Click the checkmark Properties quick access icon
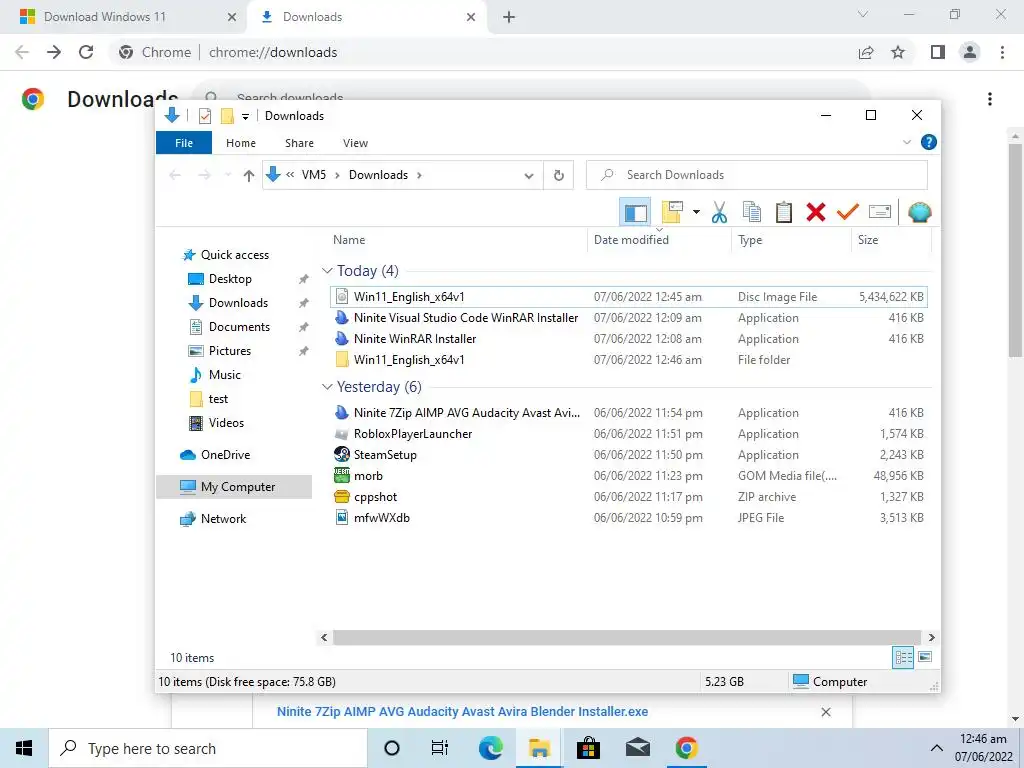 click(x=204, y=116)
